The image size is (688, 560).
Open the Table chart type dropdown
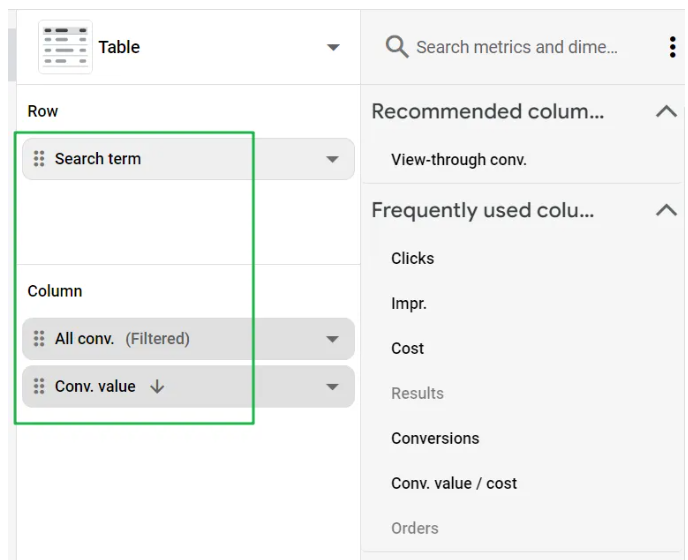[x=333, y=47]
